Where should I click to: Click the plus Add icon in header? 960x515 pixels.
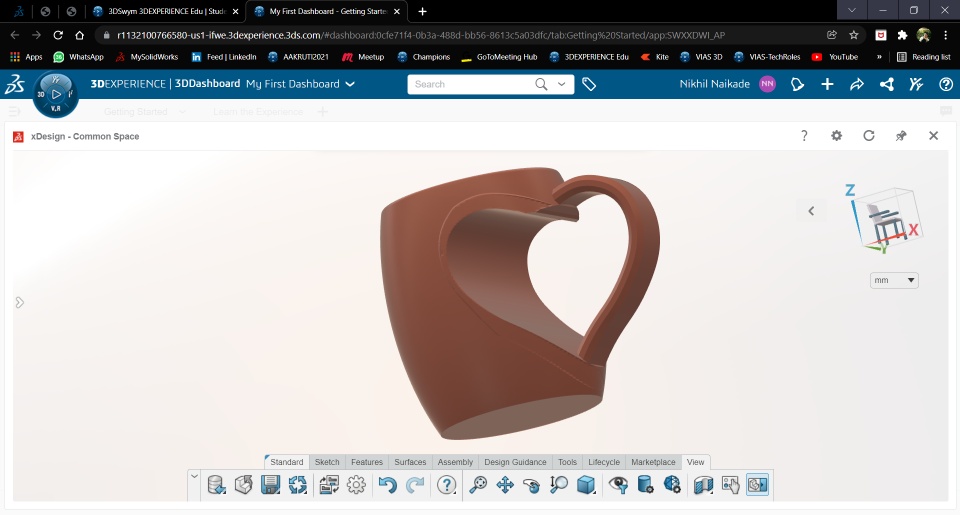coord(827,84)
